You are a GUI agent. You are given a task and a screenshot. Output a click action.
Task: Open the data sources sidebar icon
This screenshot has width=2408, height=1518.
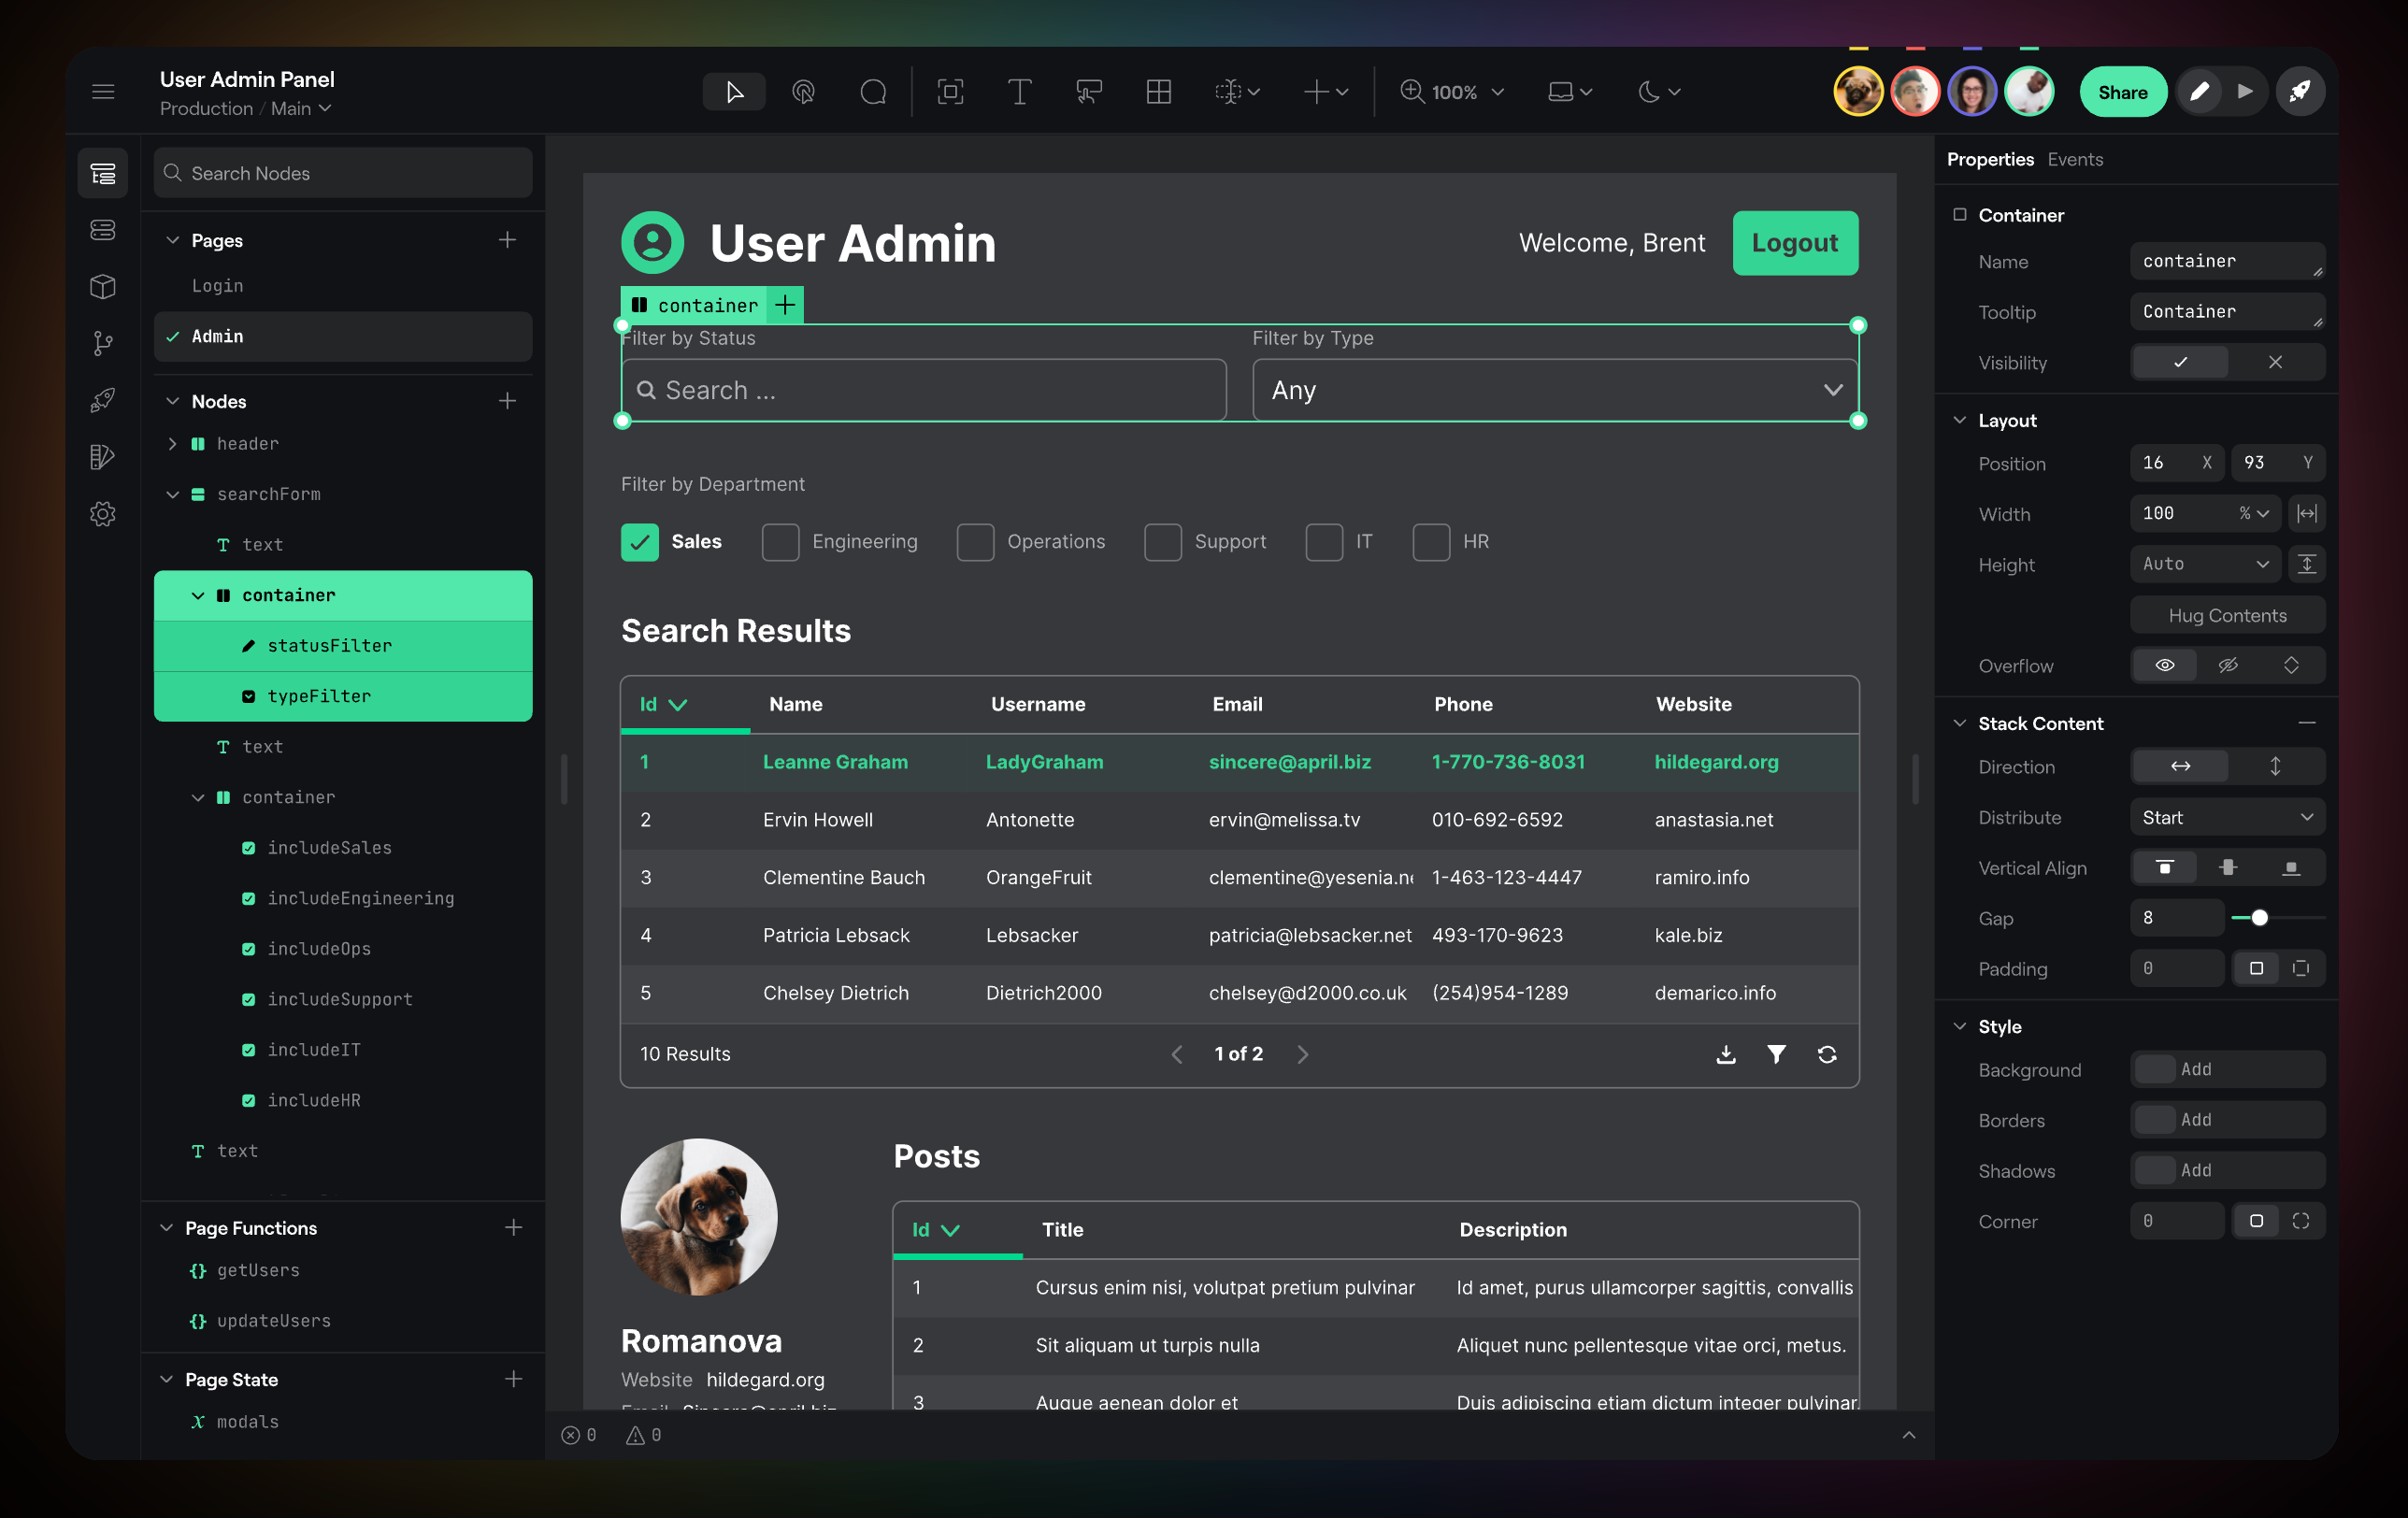tap(103, 230)
